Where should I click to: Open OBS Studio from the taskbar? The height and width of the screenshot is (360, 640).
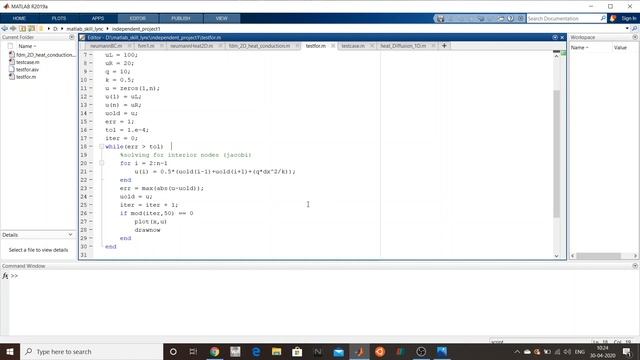(x=421, y=351)
